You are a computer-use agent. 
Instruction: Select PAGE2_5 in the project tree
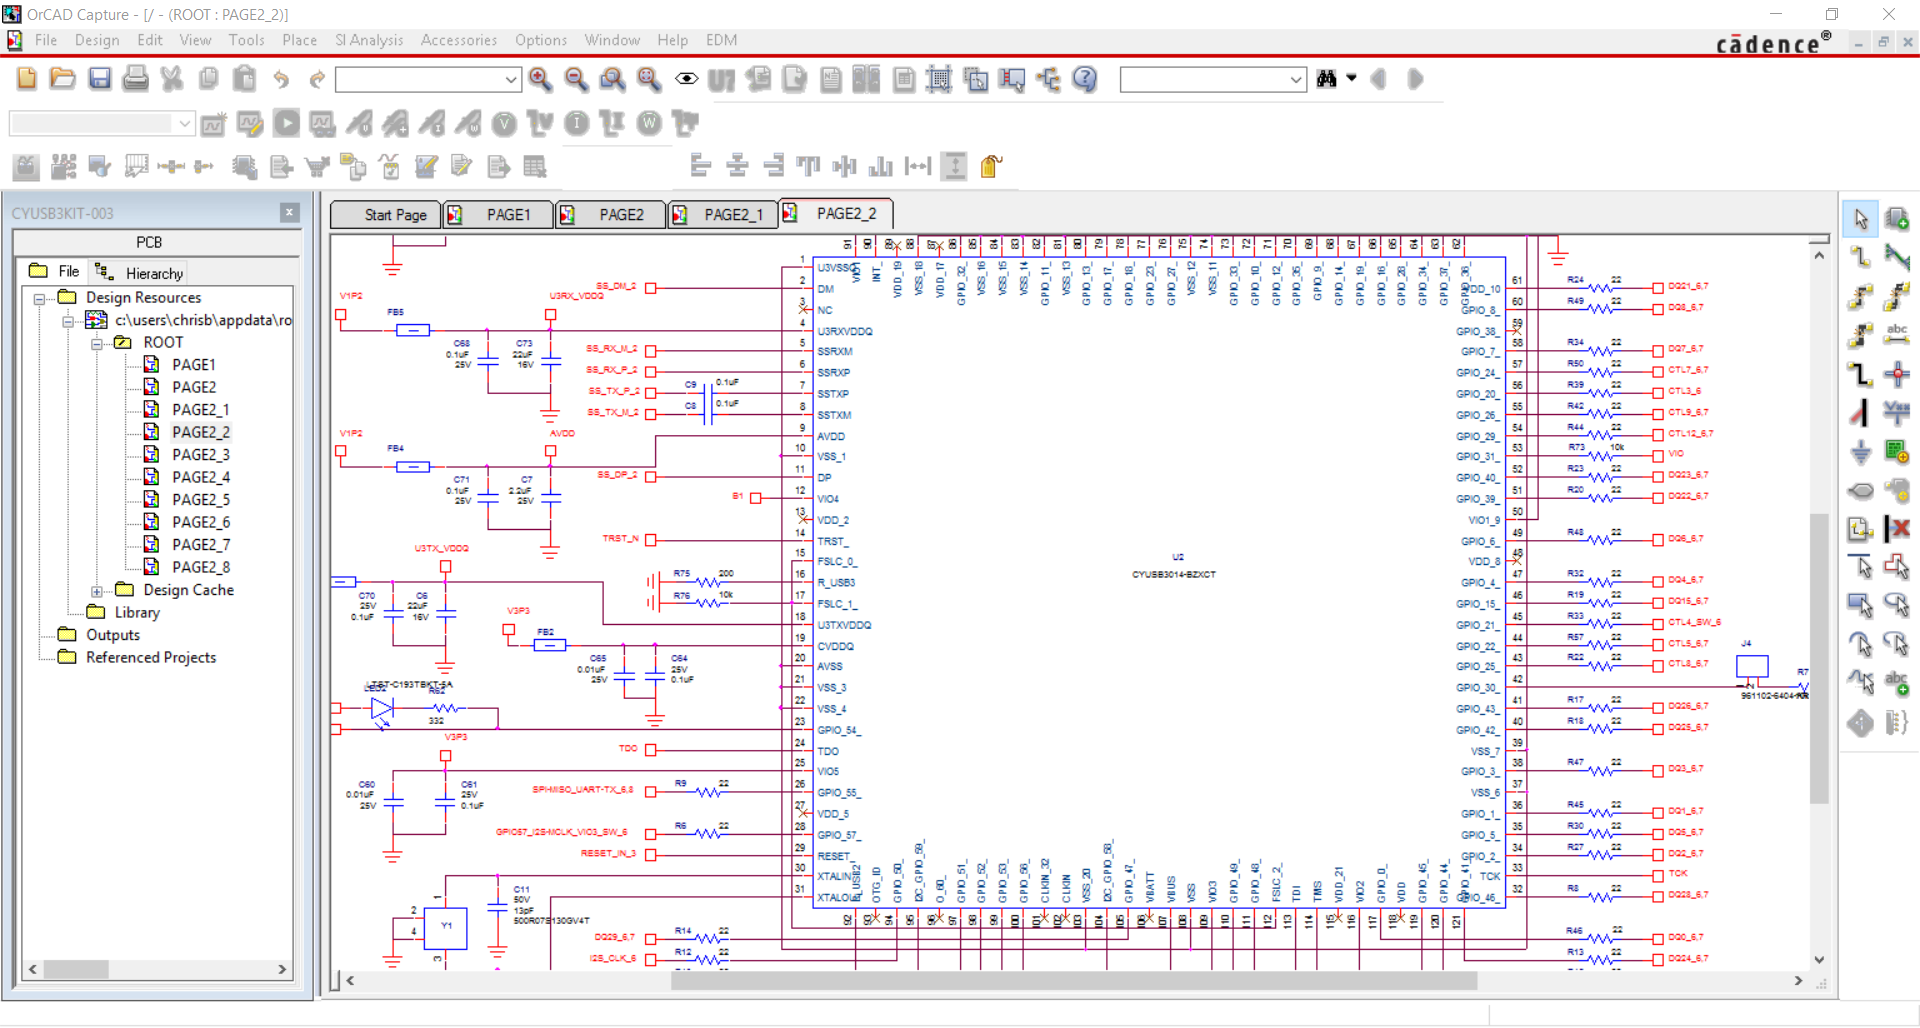pyautogui.click(x=200, y=500)
